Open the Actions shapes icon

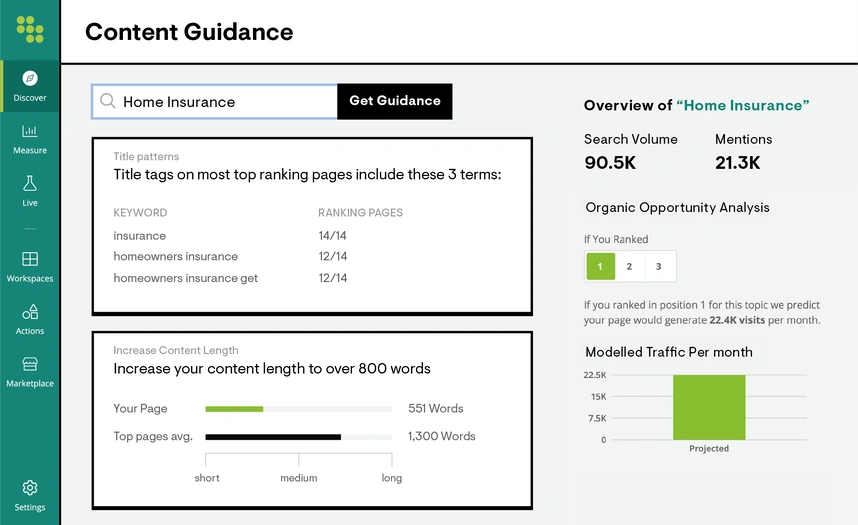(x=30, y=311)
